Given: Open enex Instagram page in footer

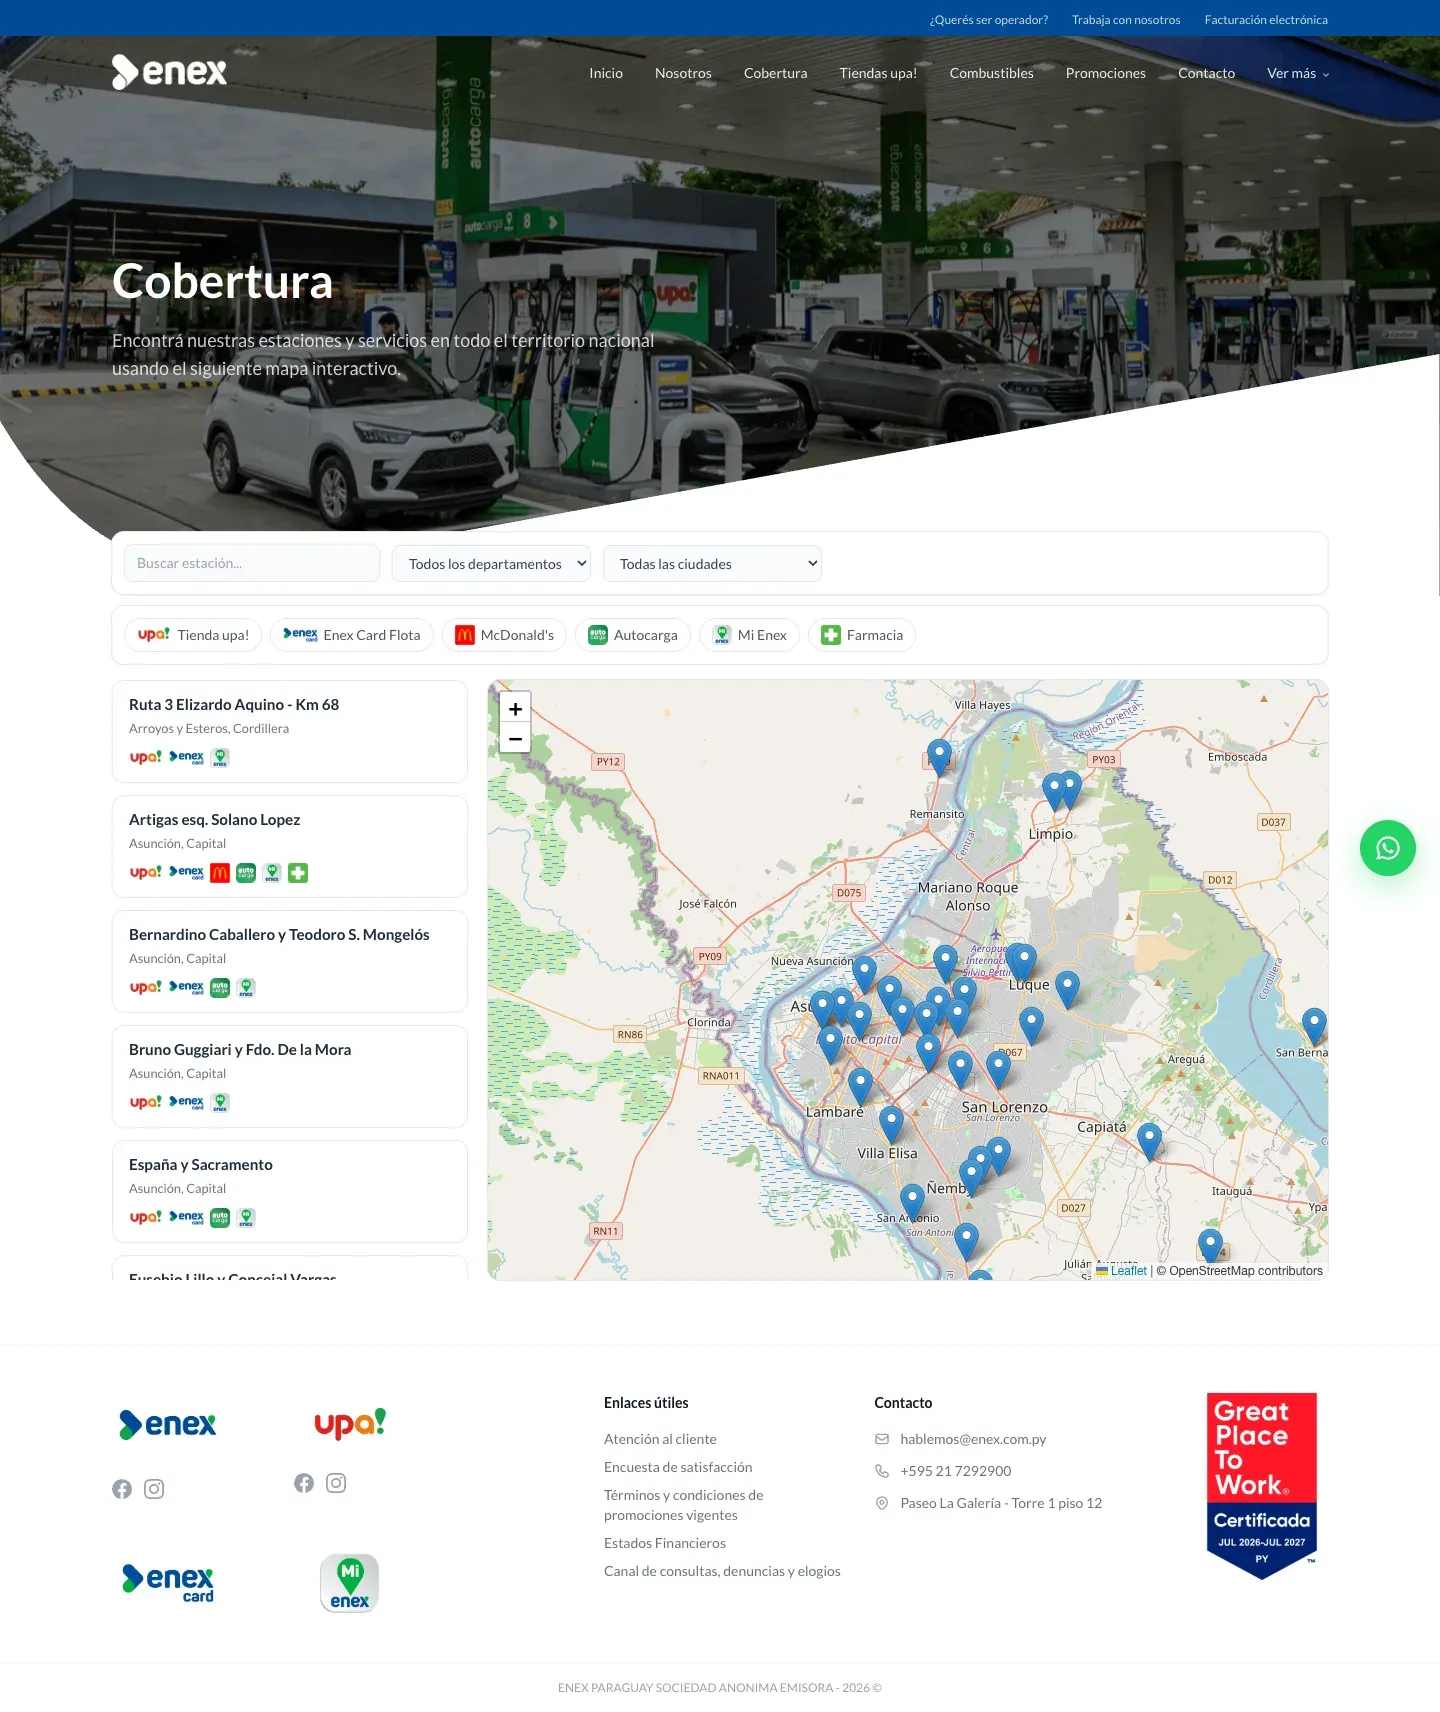Looking at the screenshot, I should [x=154, y=1489].
